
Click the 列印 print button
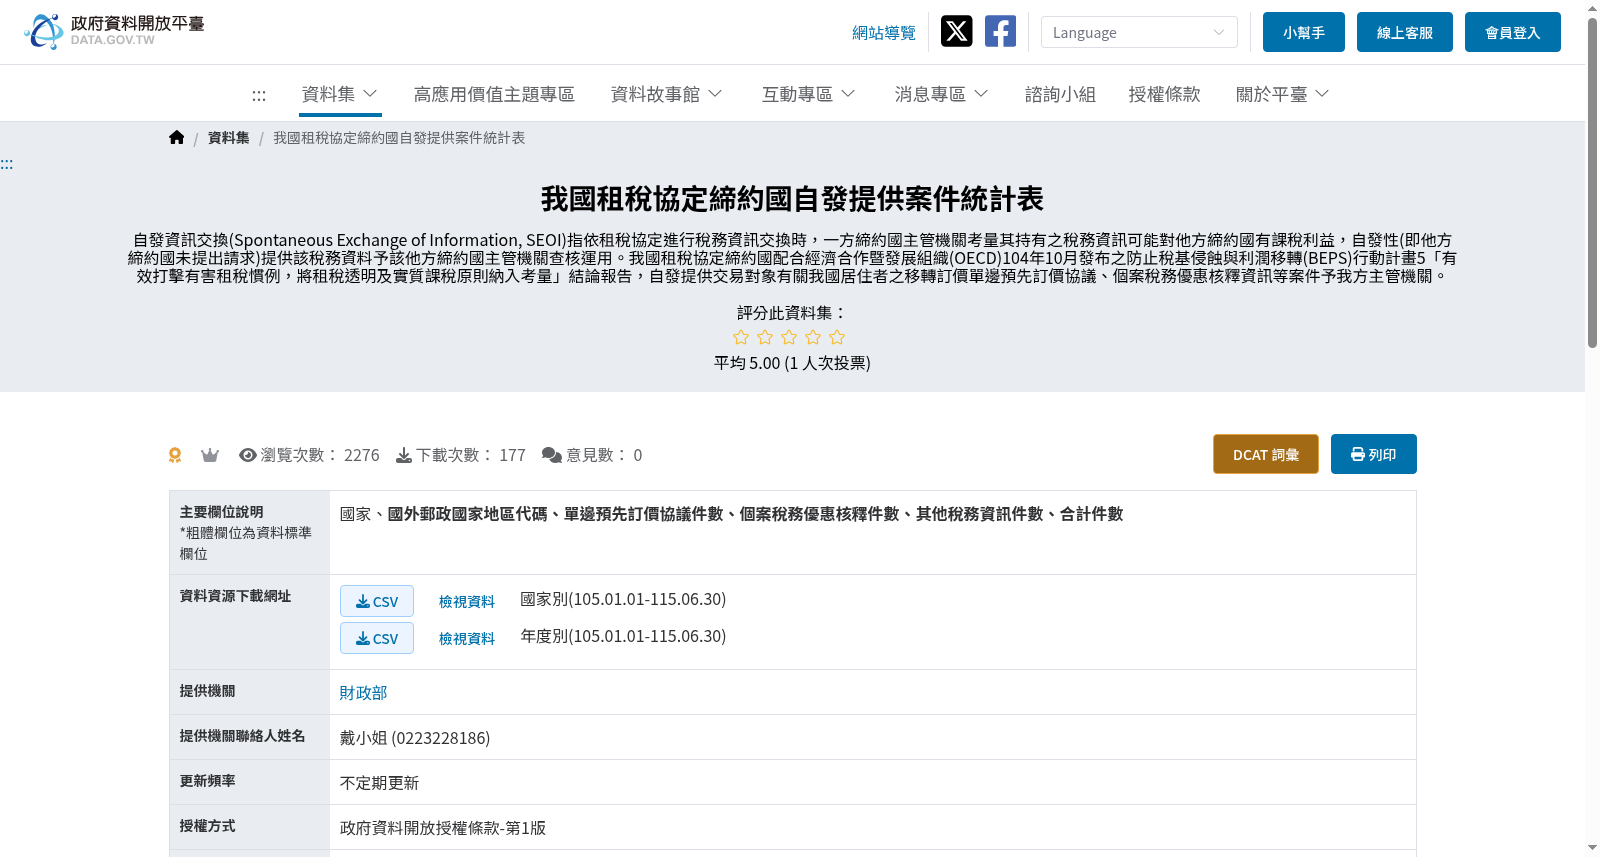click(x=1374, y=454)
